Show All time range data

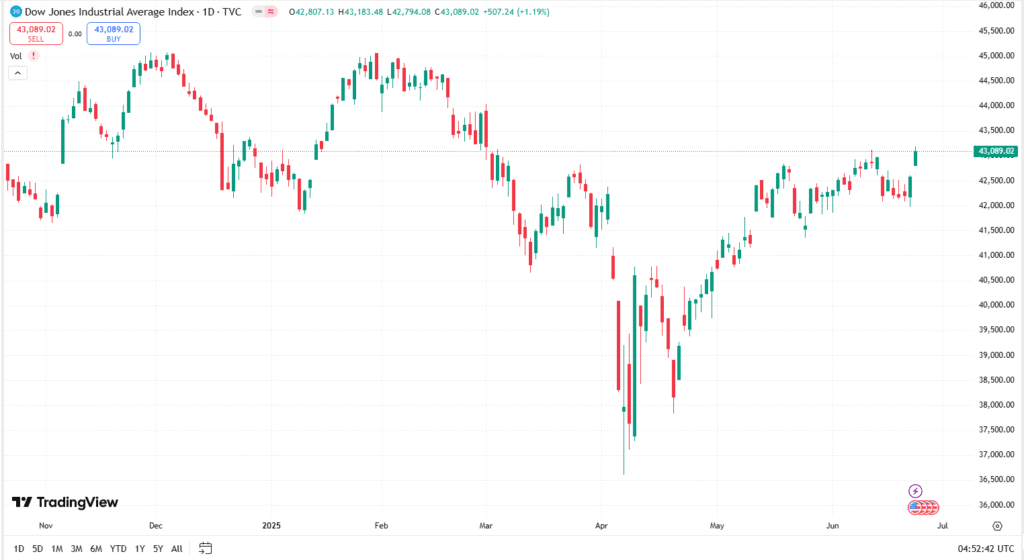tap(177, 548)
